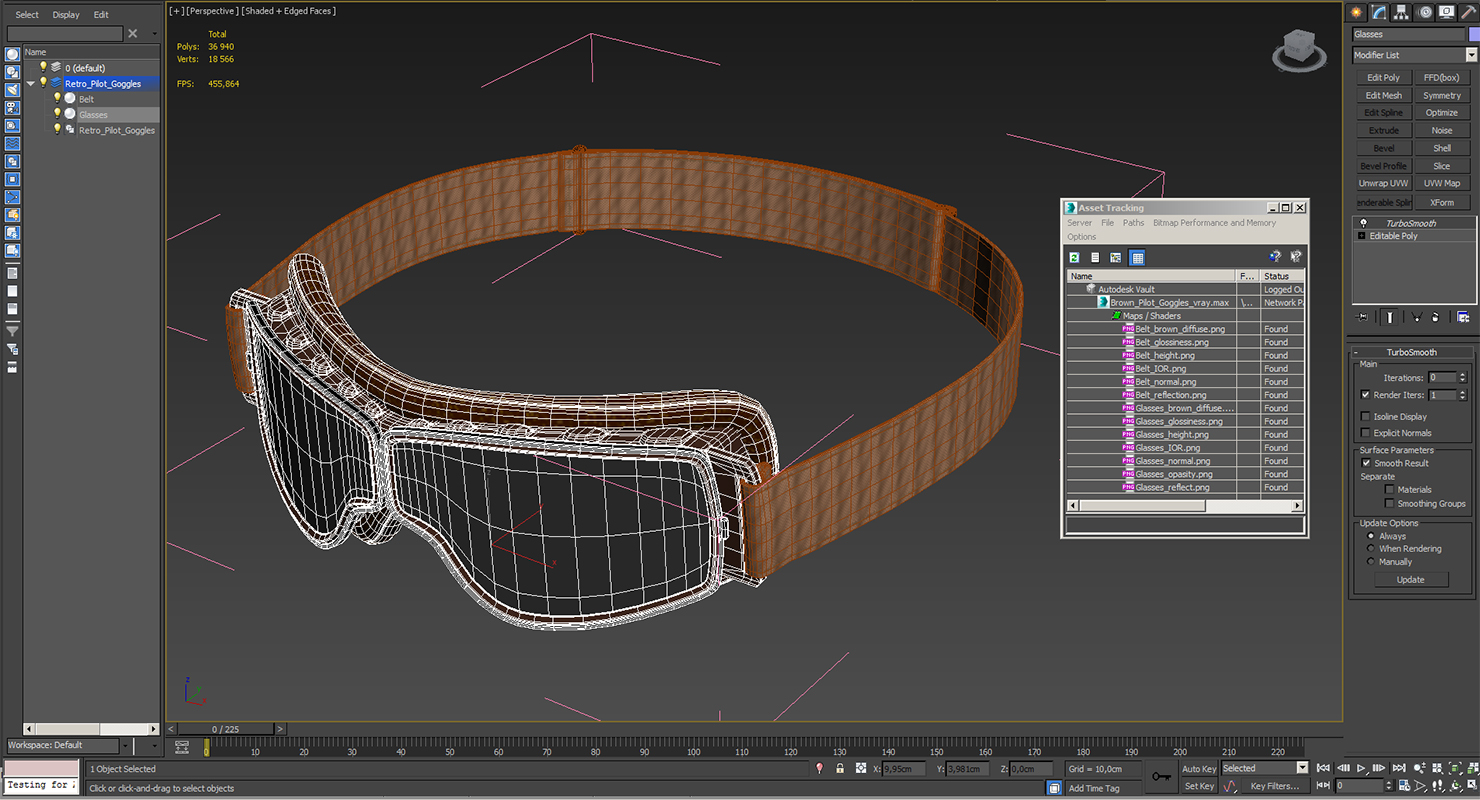Click the Iterations spinner arrows
1480x800 pixels.
(x=1464, y=378)
